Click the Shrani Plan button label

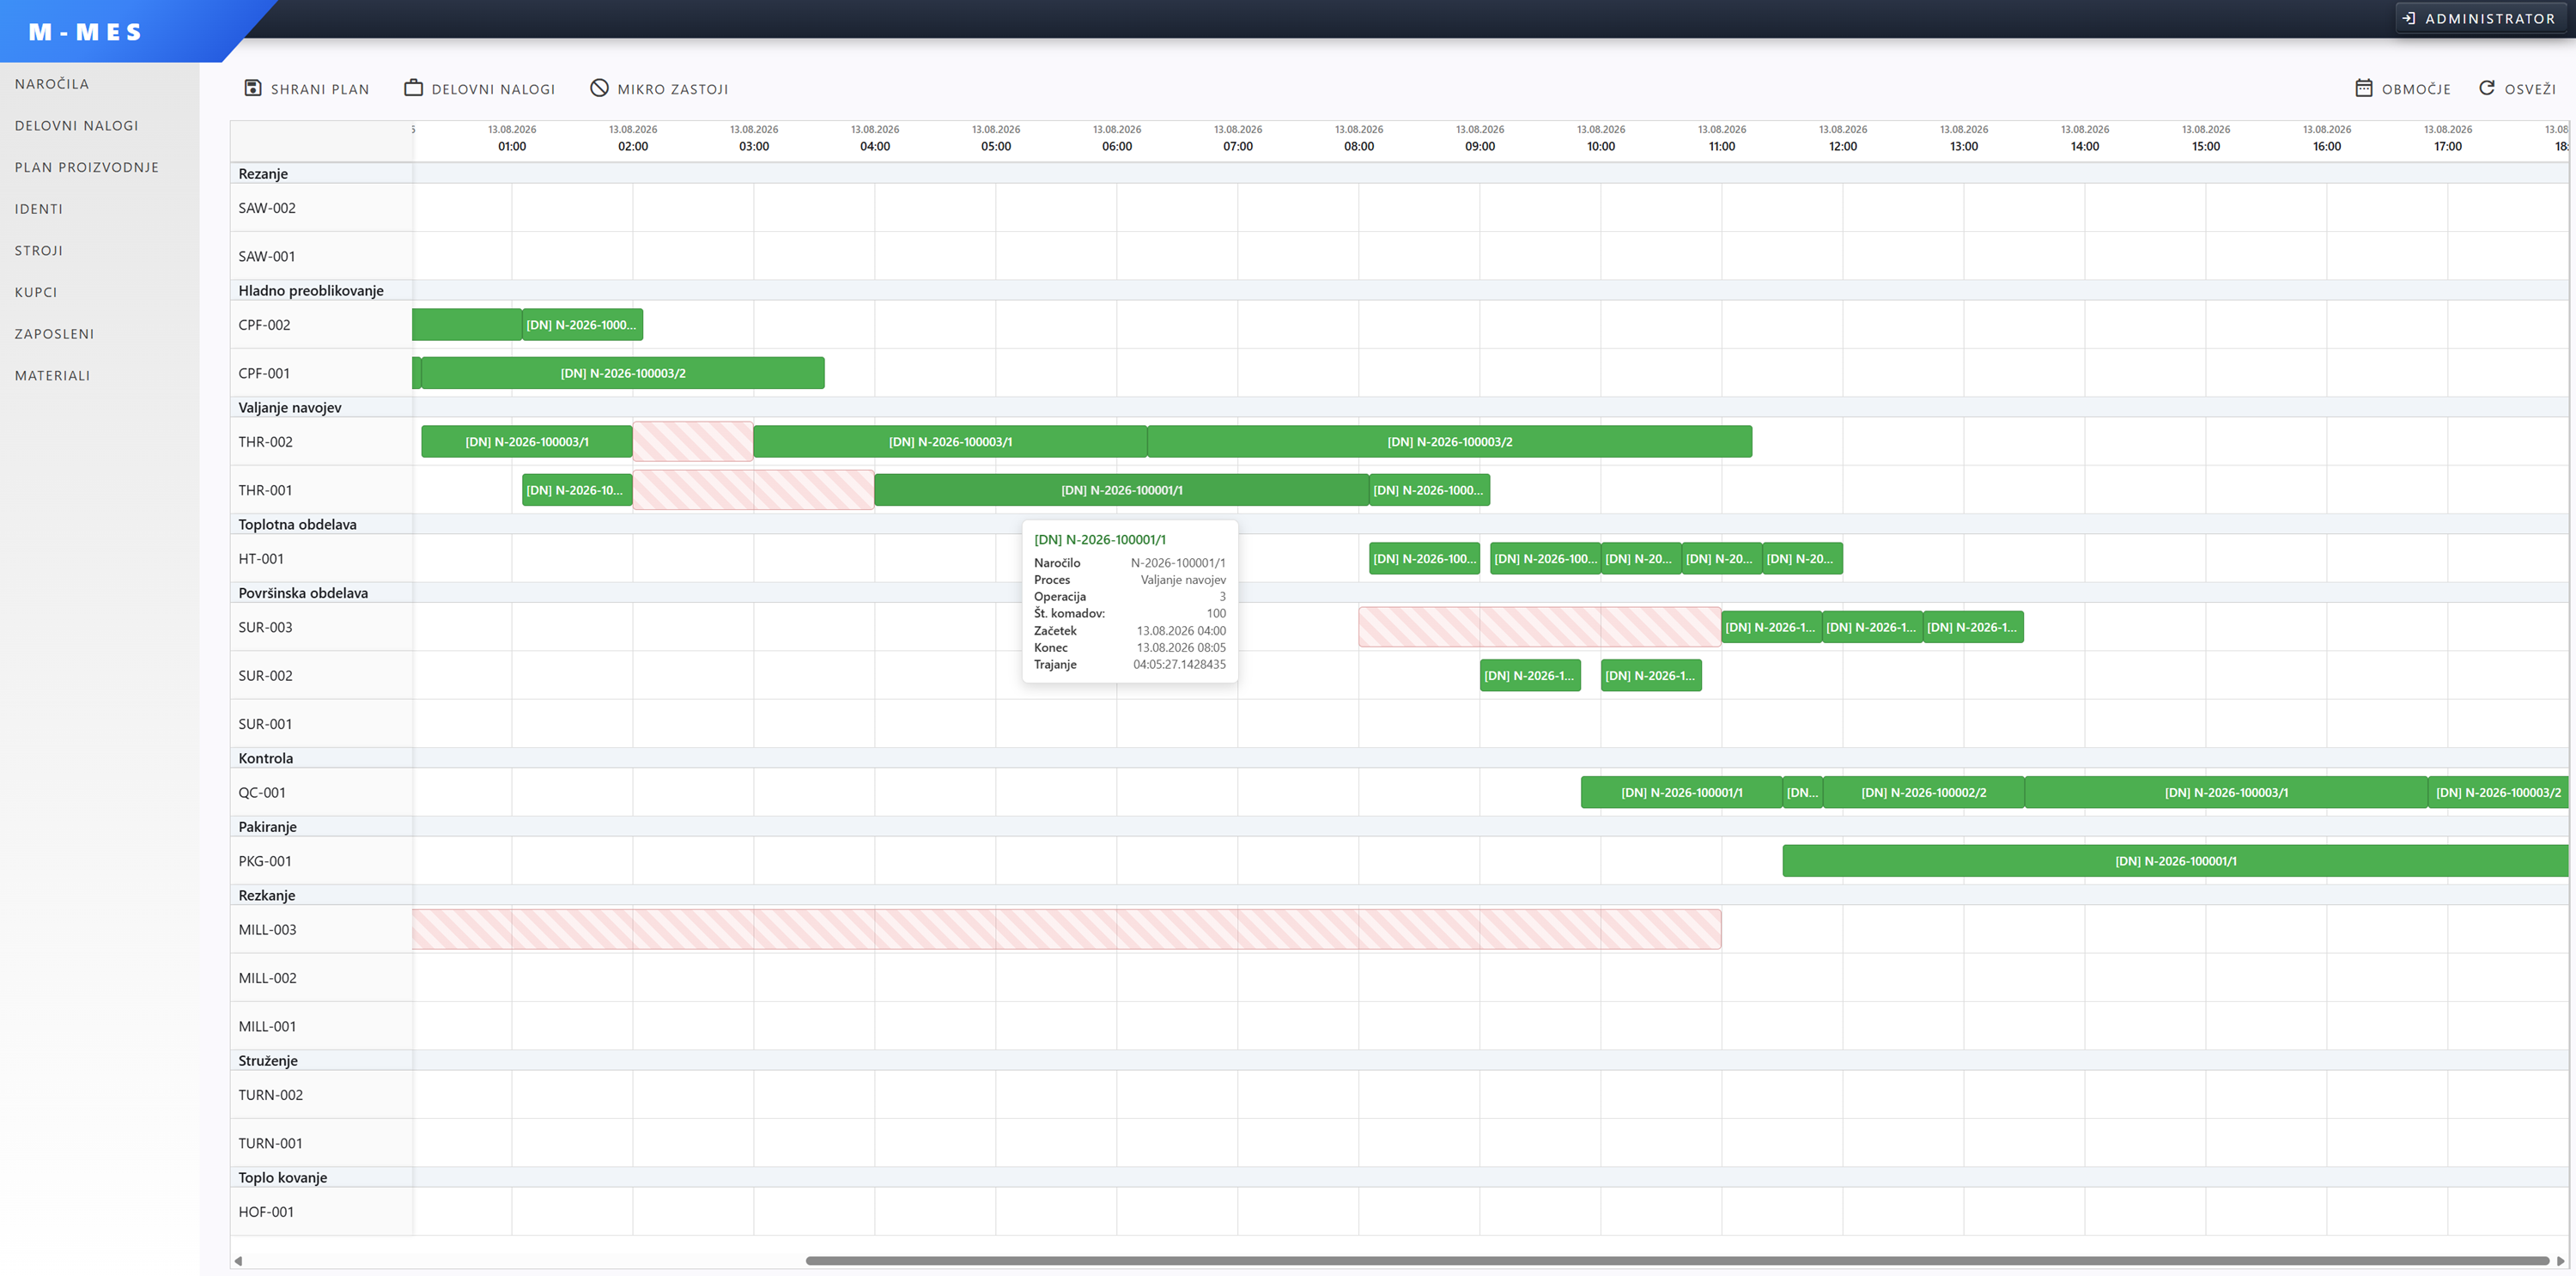[320, 89]
